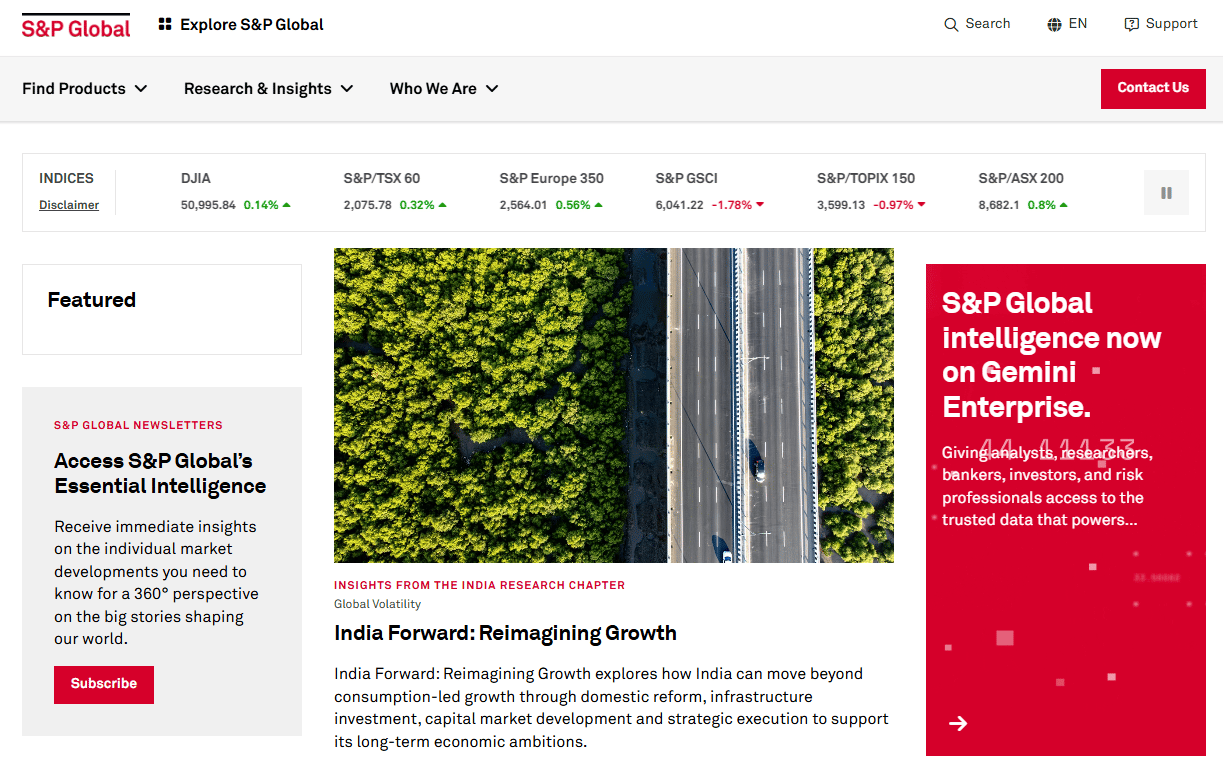Select the S&P/TSX 60 index entry

395,191
